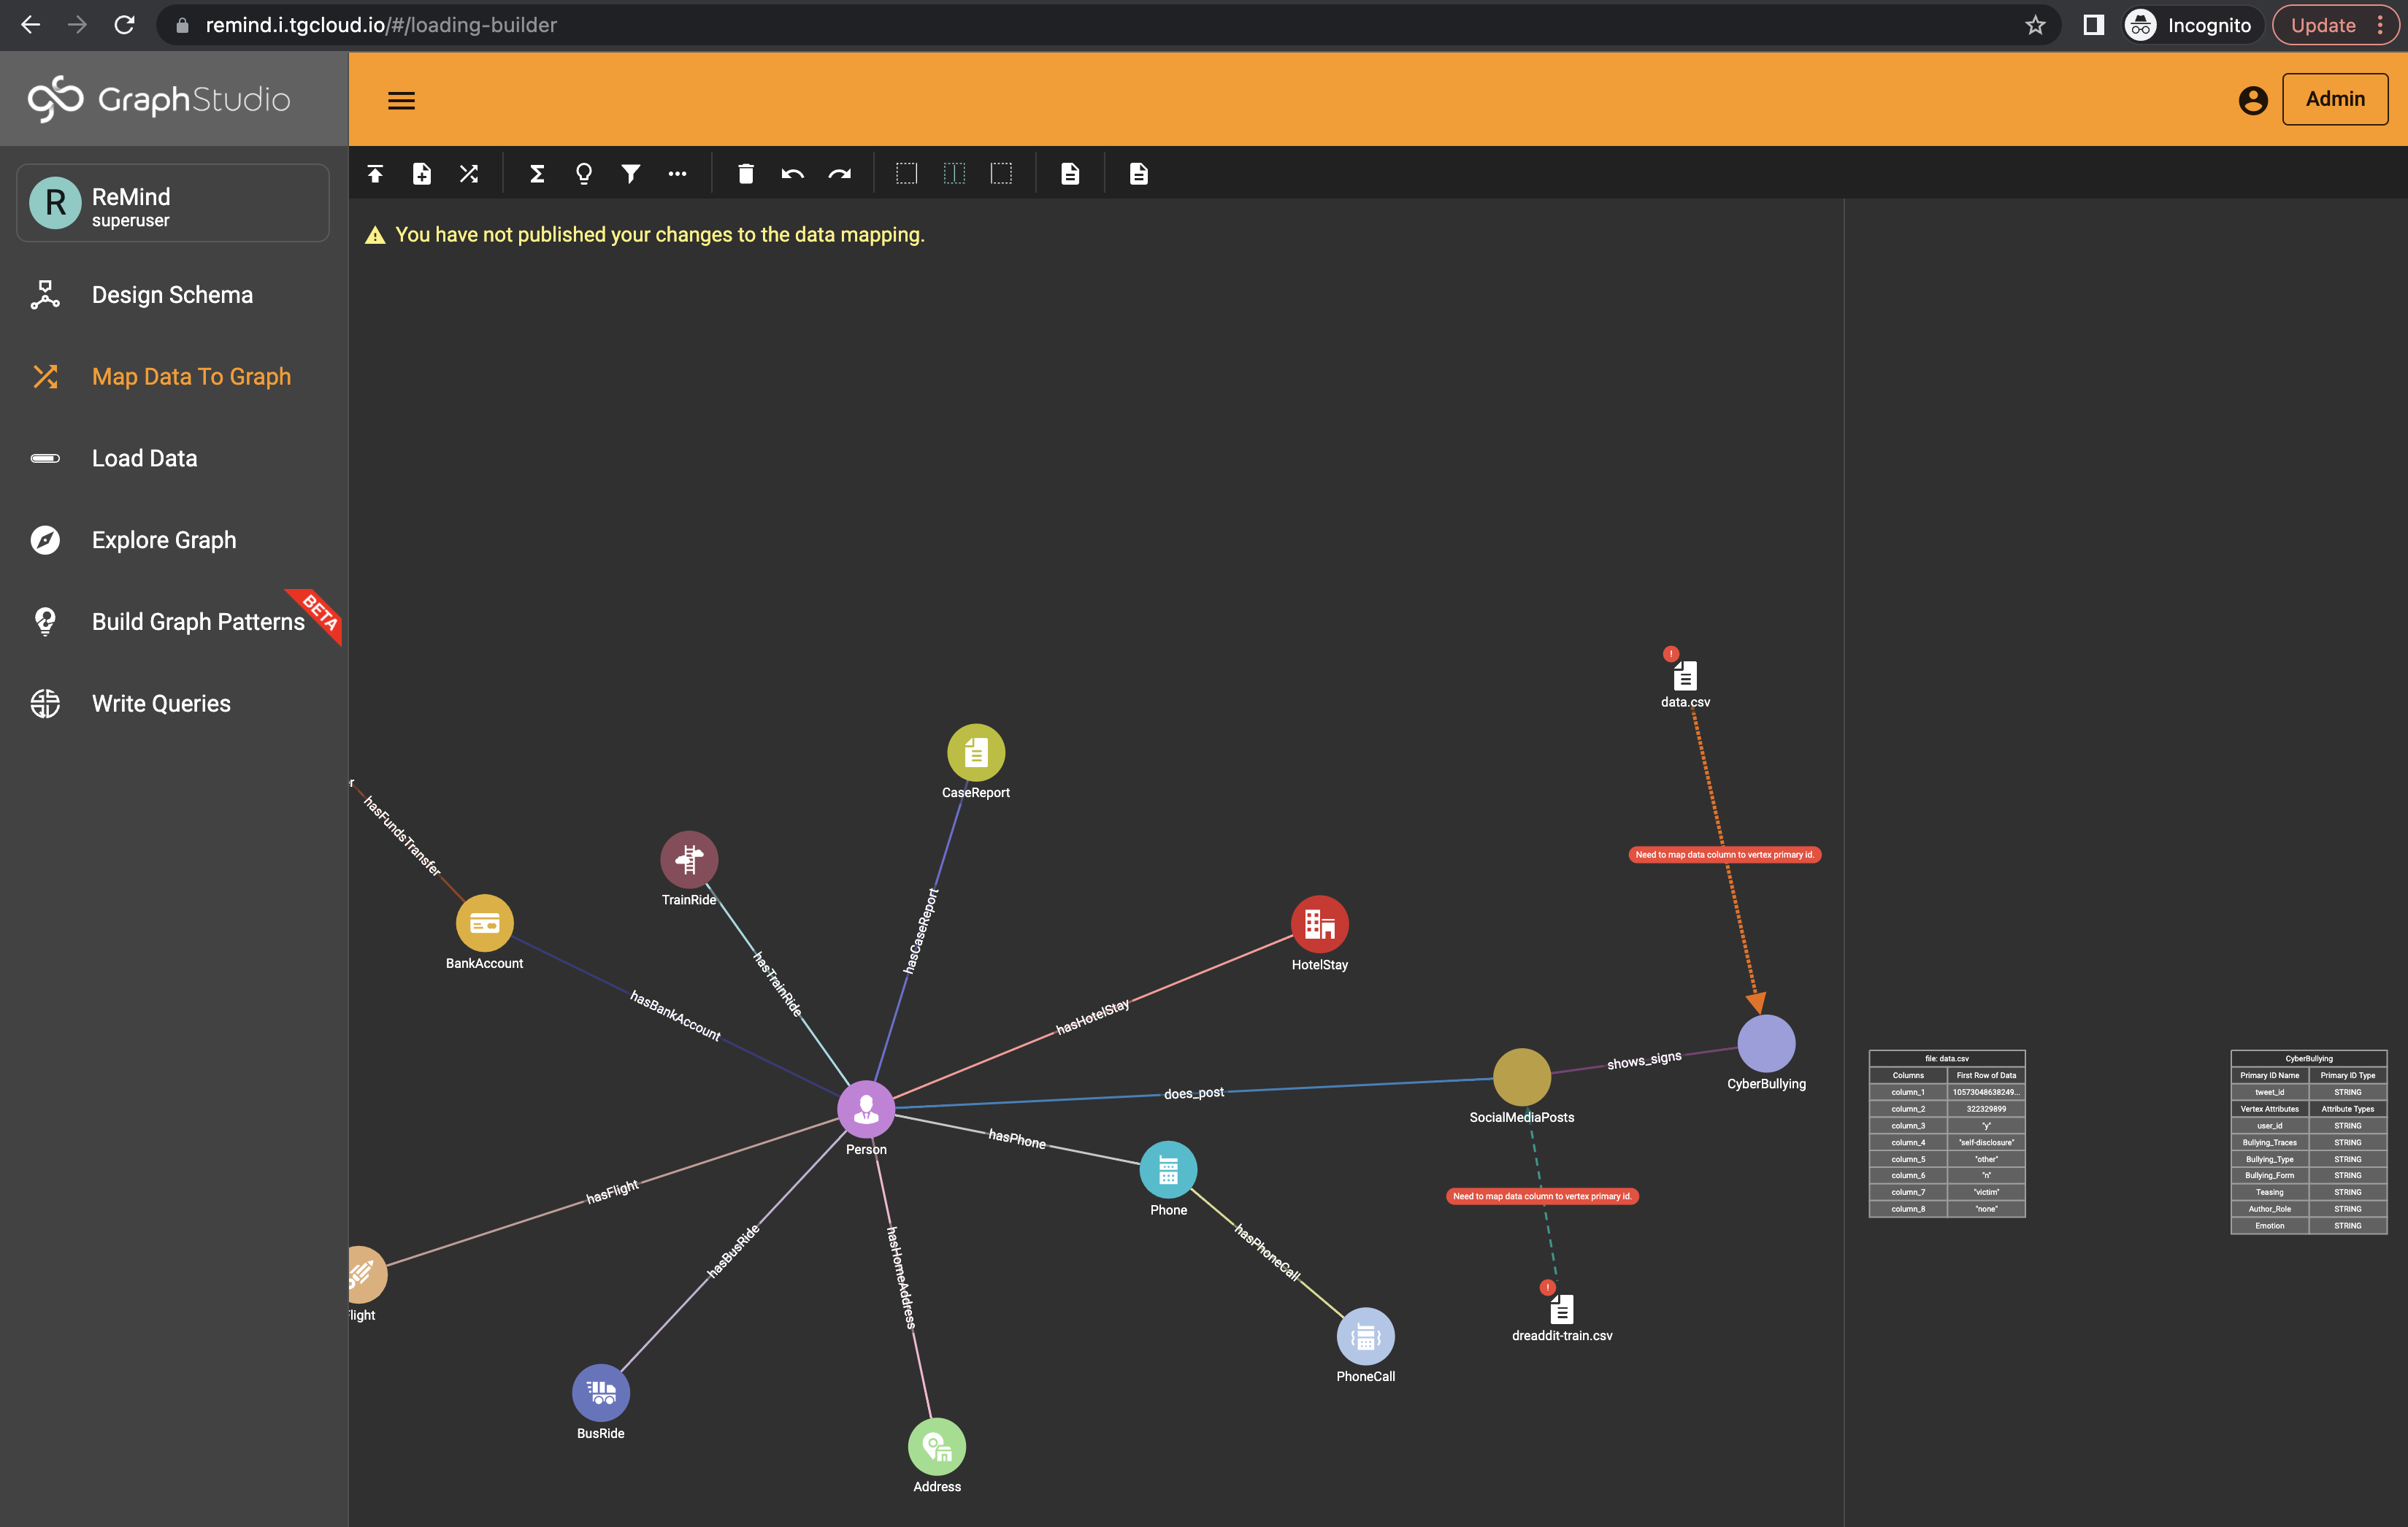Expand the ReMind superuser graph selector

click(x=173, y=204)
